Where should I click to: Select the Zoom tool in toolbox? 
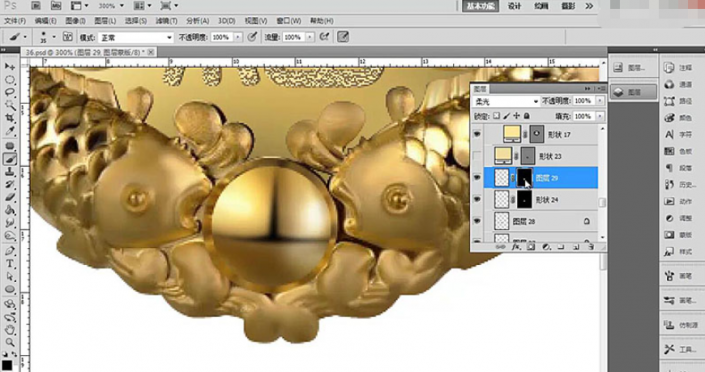pyautogui.click(x=9, y=343)
